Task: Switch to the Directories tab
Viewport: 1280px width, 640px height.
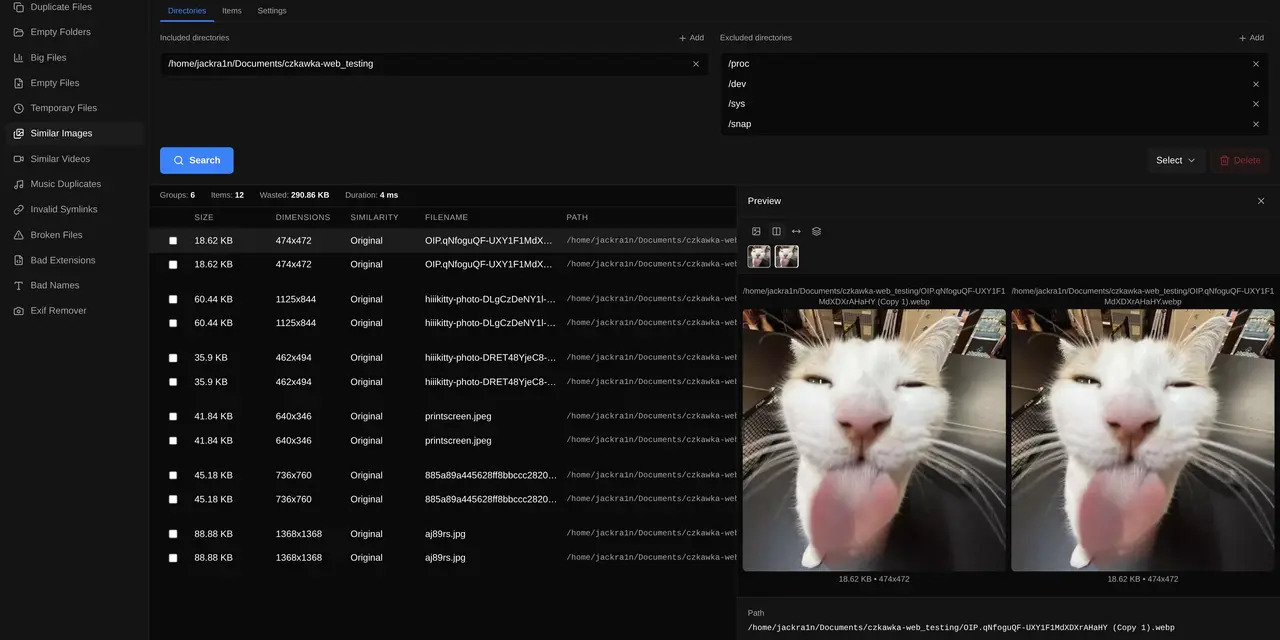Action: click(x=187, y=11)
